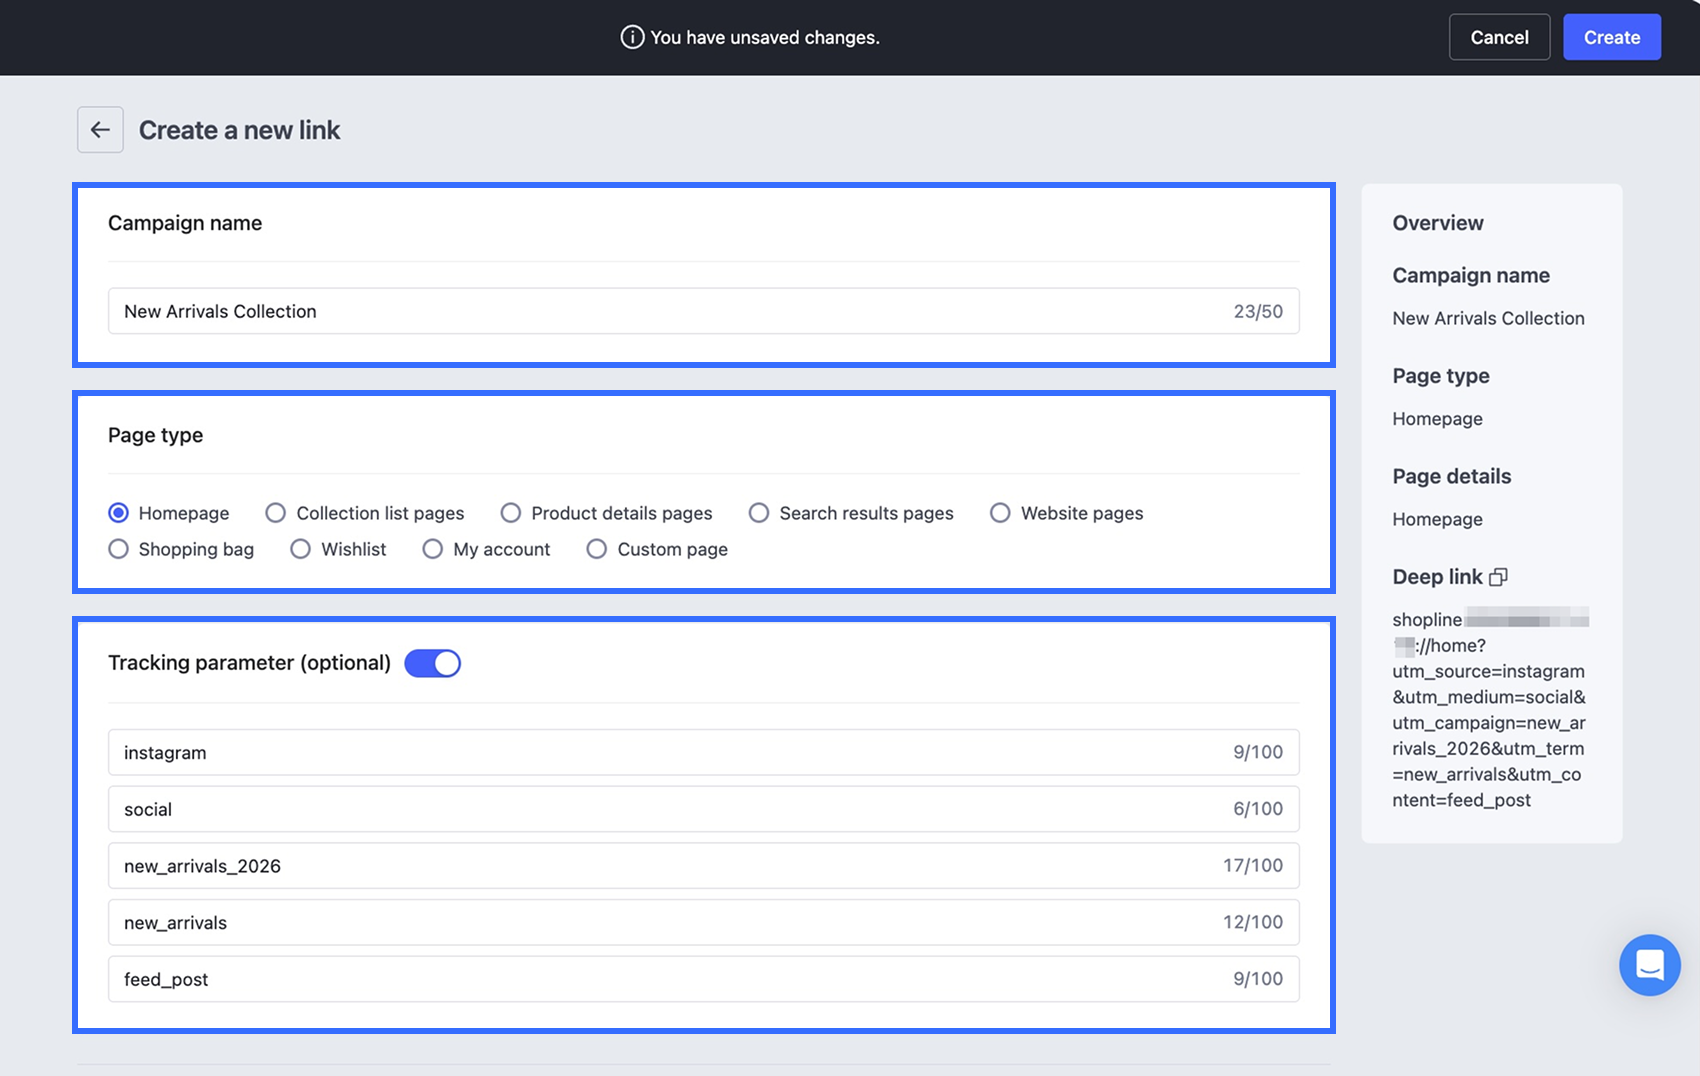Screen dimensions: 1700x1076
Task: Select the Custom page radio button
Action: tap(597, 549)
